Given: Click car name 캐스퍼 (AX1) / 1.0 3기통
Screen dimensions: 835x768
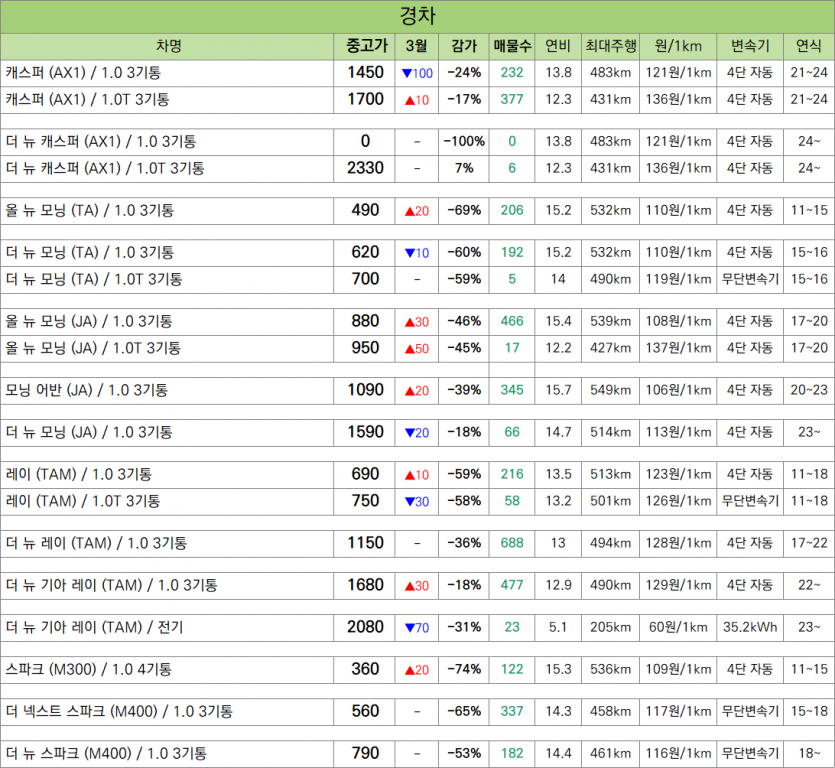Looking at the screenshot, I should (83, 73).
